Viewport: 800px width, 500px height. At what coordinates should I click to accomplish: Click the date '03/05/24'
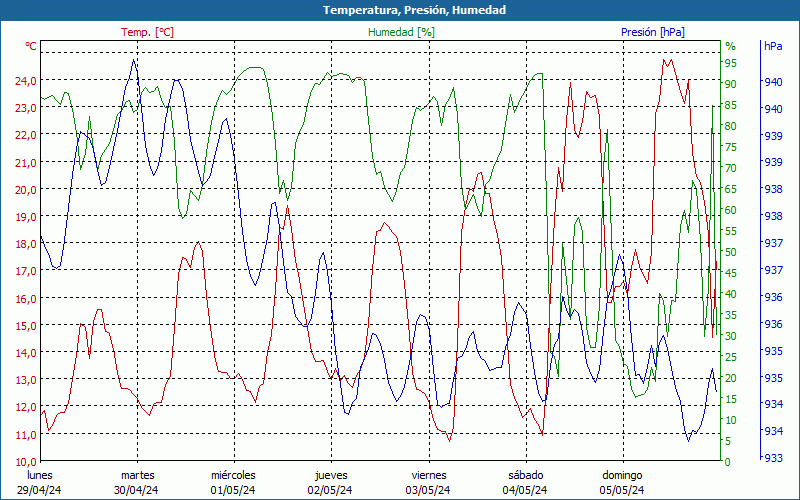tap(428, 490)
